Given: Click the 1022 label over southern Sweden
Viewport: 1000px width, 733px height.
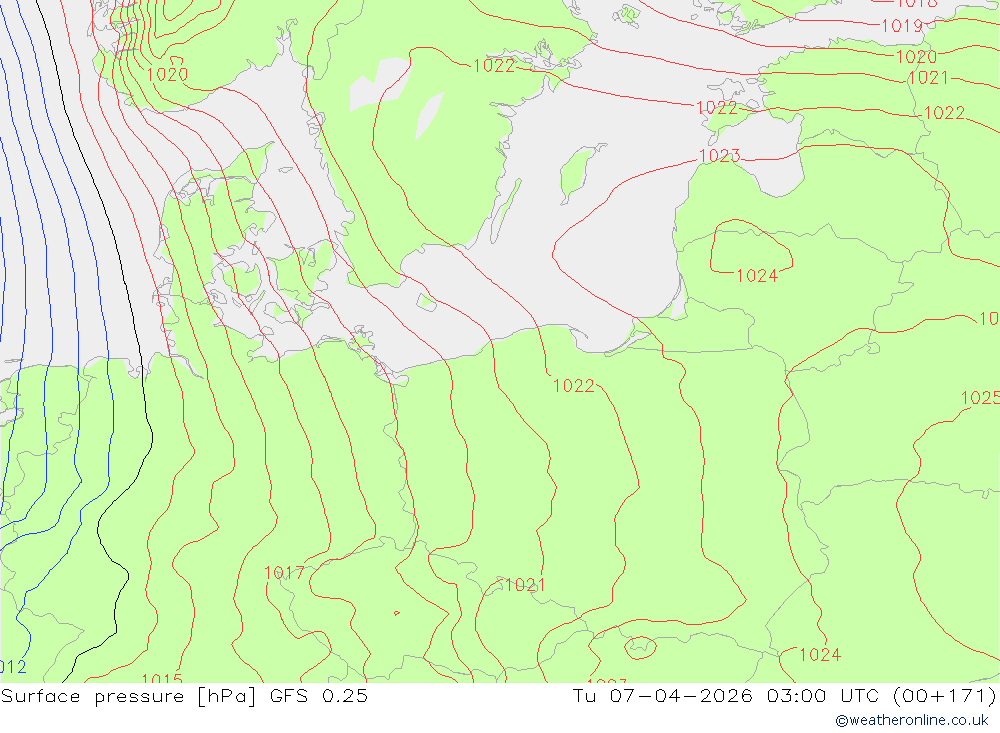Looking at the screenshot, I should (x=494, y=66).
